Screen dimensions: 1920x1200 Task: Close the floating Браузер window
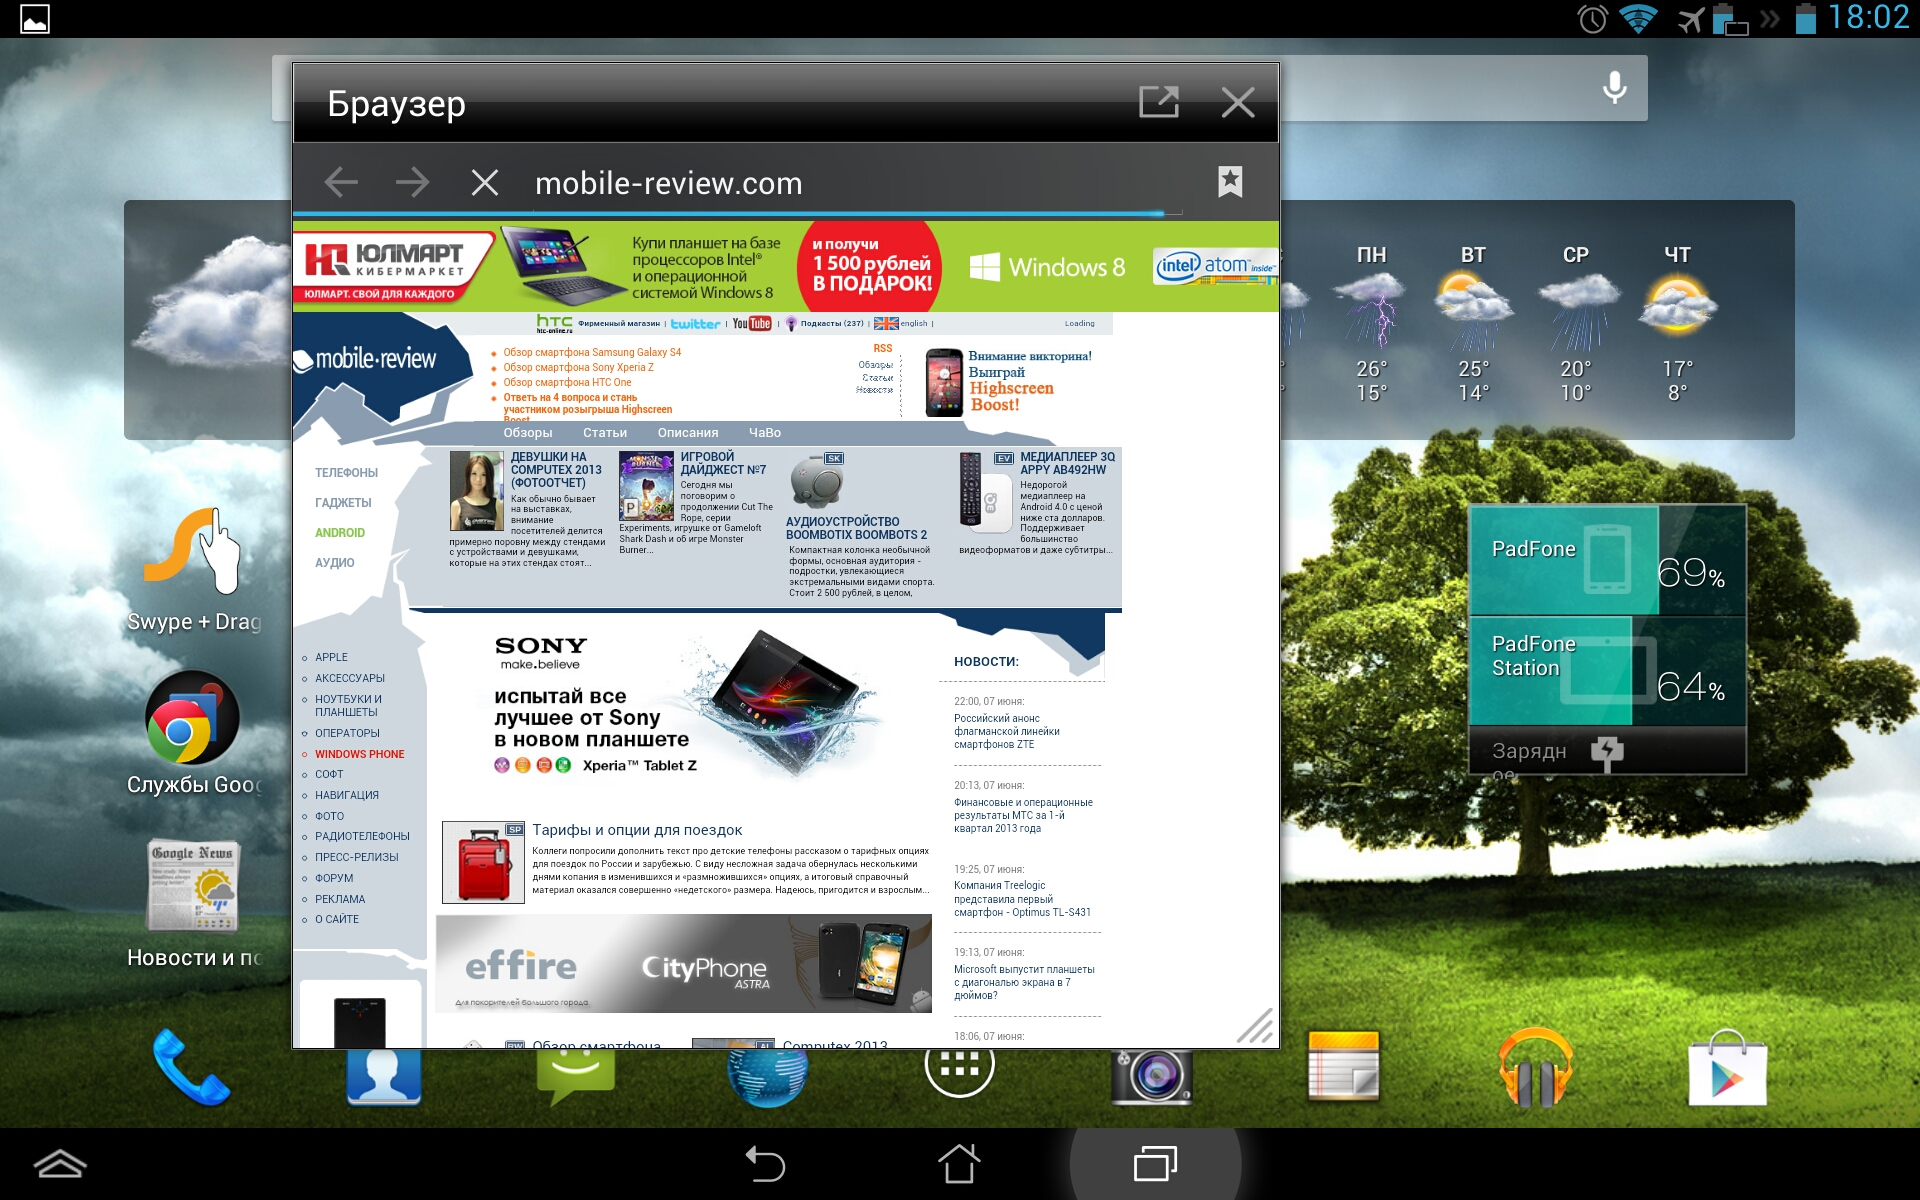[1238, 102]
